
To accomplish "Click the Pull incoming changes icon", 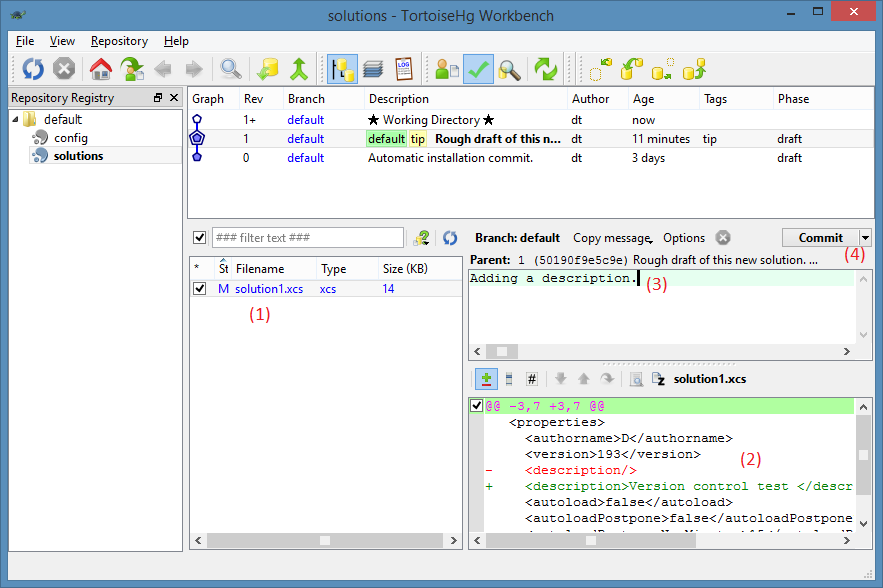I will pyautogui.click(x=631, y=69).
